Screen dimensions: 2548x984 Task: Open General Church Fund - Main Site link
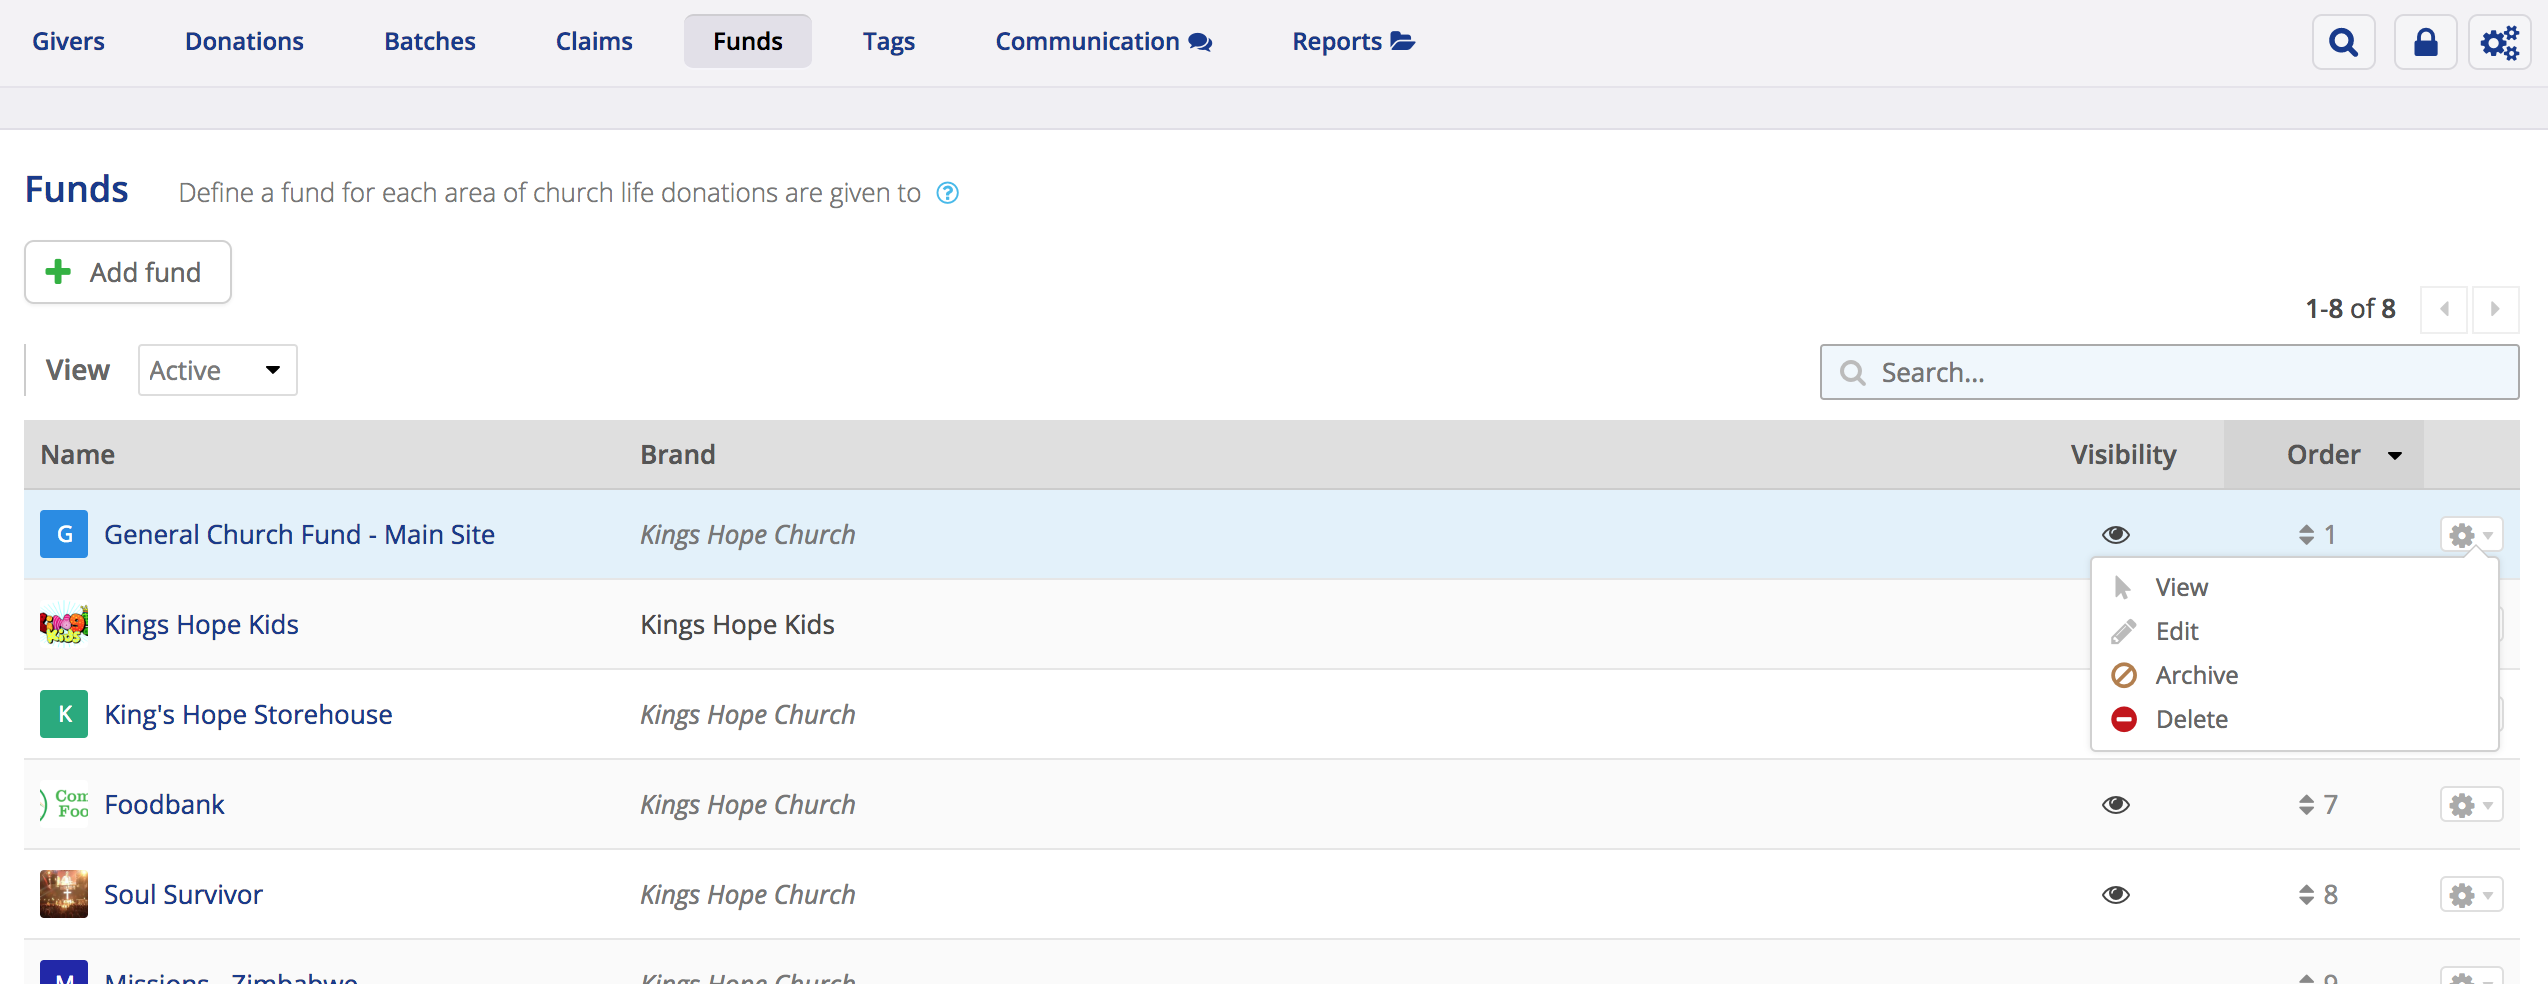[300, 535]
